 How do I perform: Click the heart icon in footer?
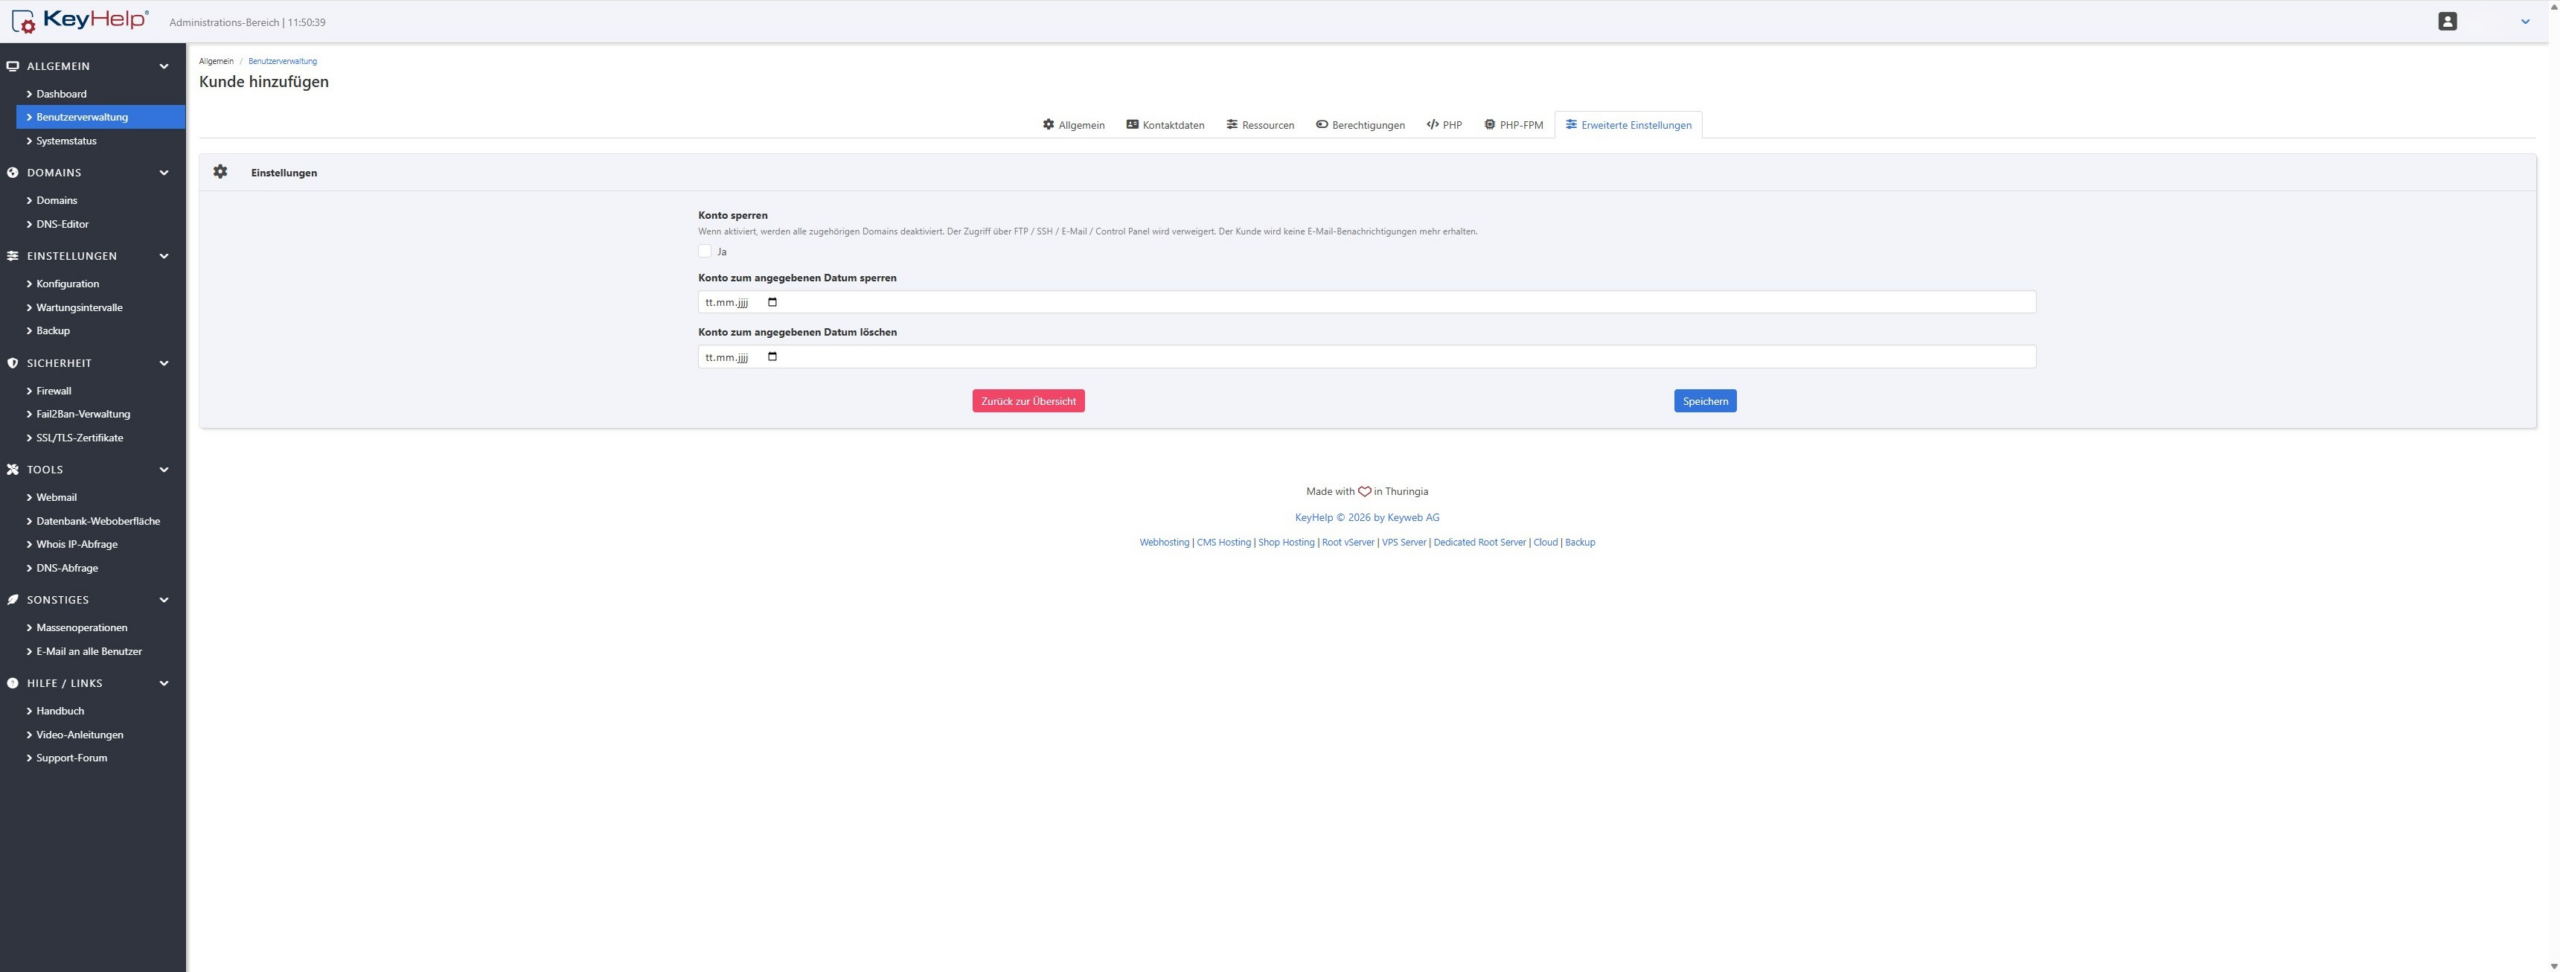(1364, 492)
